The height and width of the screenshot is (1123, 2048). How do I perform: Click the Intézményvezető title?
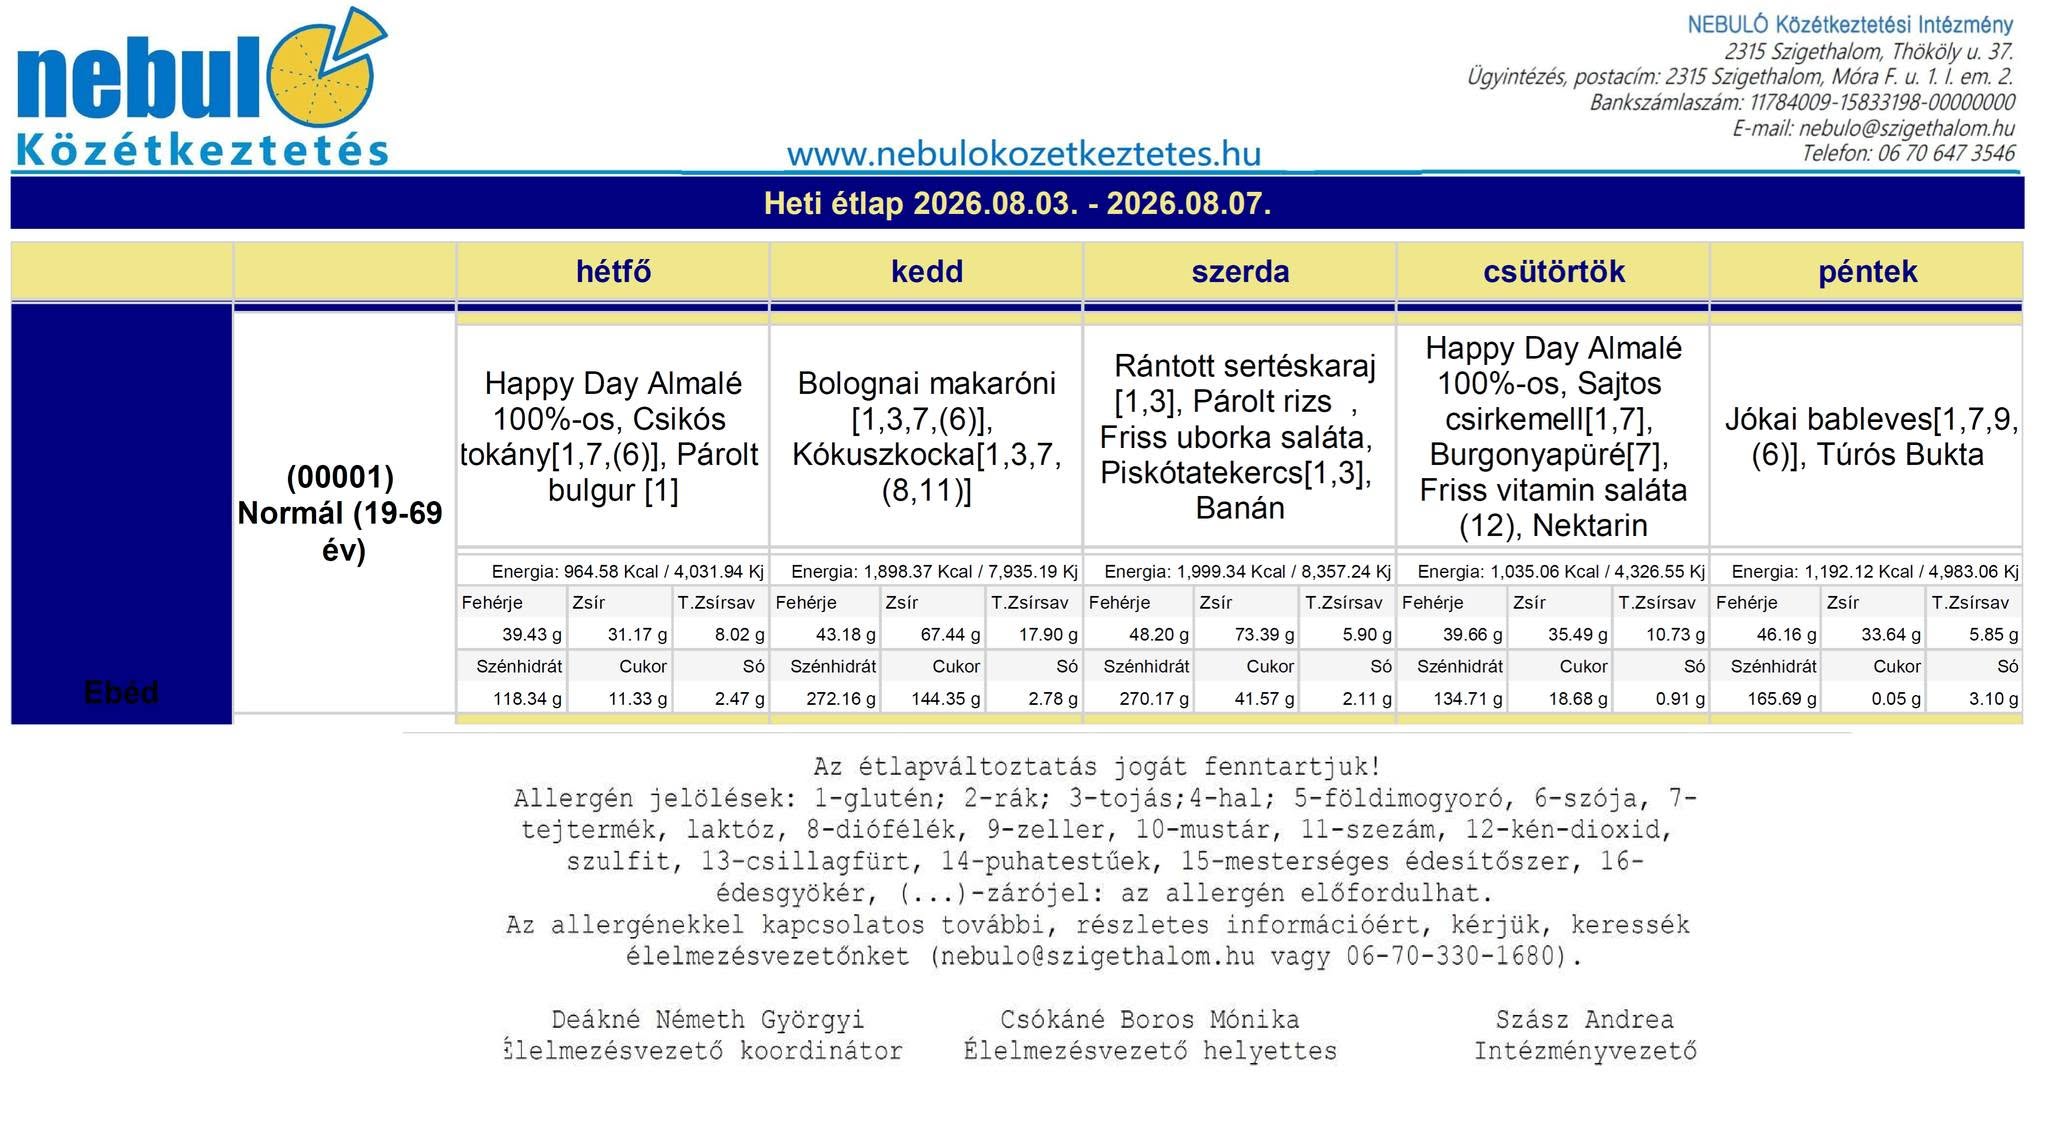[1585, 1051]
